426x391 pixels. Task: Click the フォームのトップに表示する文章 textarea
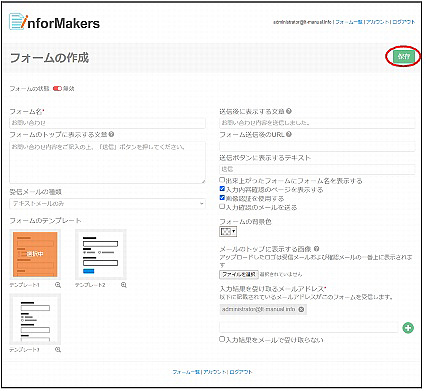pos(107,162)
